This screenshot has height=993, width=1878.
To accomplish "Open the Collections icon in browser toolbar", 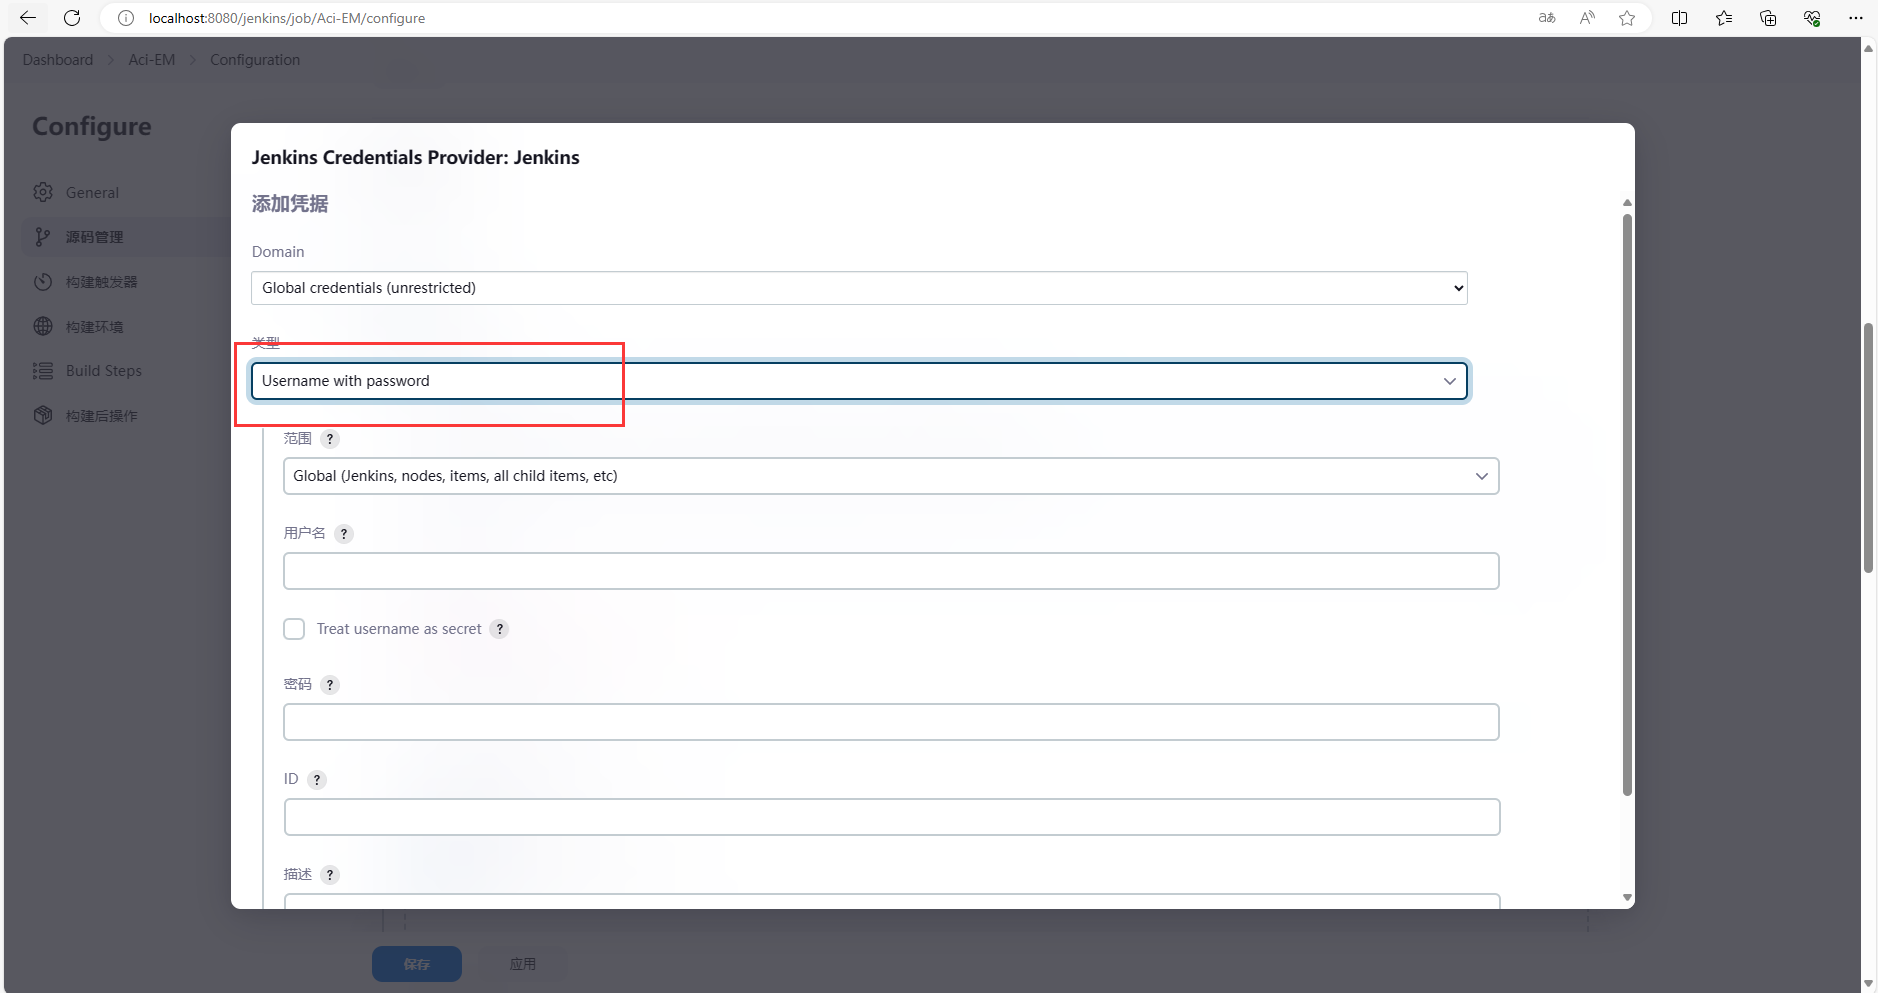I will (1768, 18).
